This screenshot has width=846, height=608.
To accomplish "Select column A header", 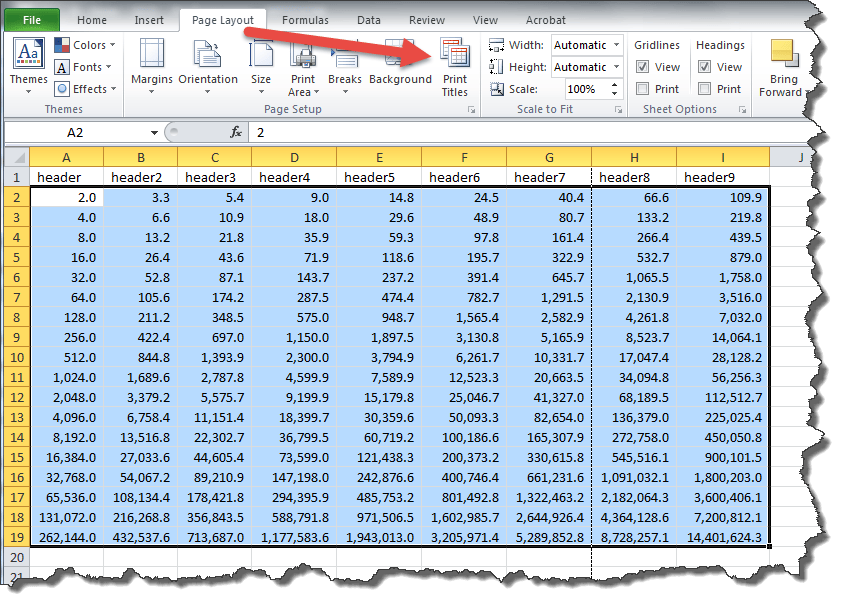I will point(66,158).
